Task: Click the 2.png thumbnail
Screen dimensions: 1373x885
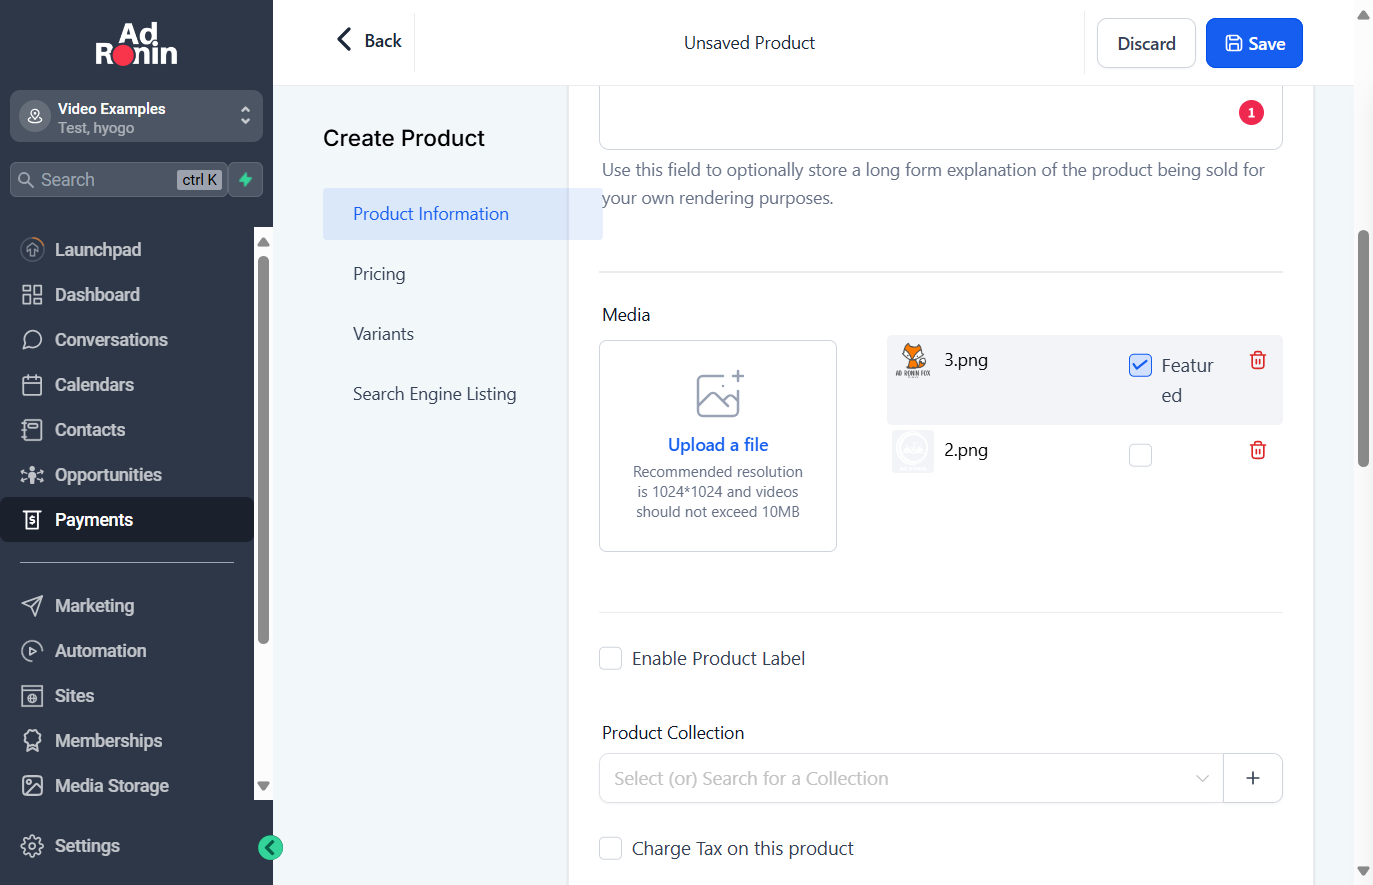Action: 913,451
